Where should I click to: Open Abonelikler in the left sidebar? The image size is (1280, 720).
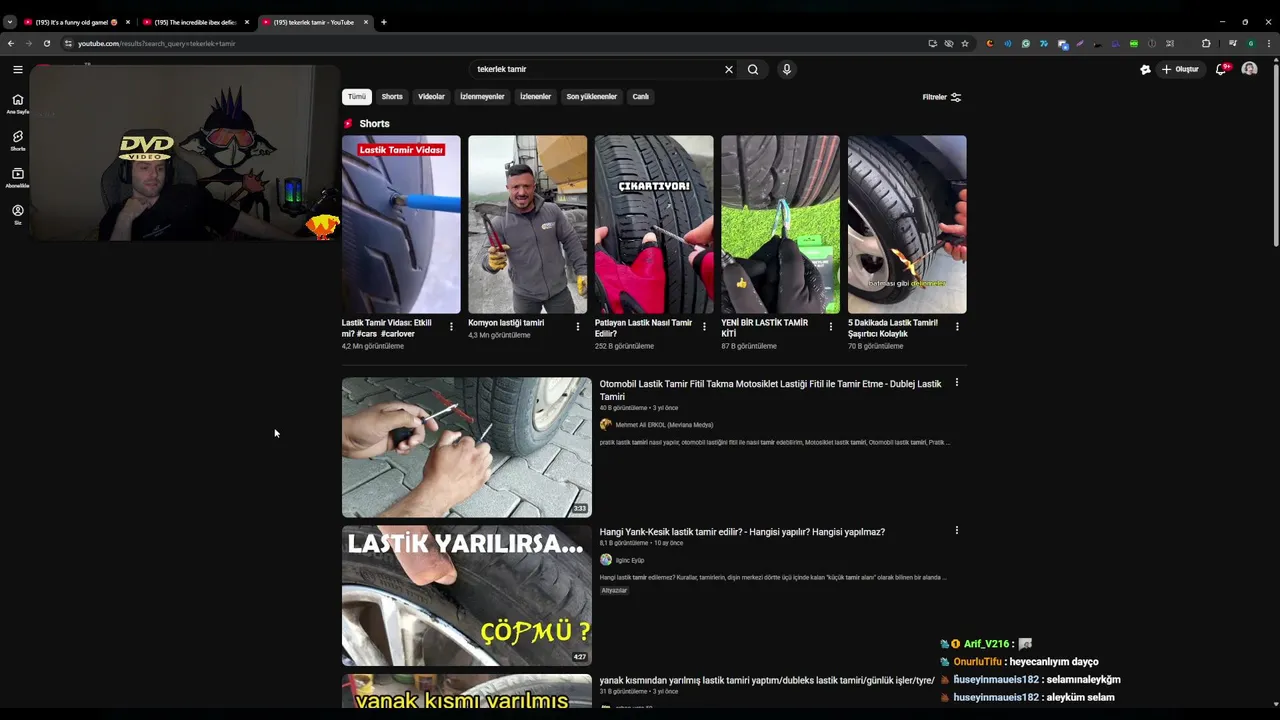pos(17,178)
